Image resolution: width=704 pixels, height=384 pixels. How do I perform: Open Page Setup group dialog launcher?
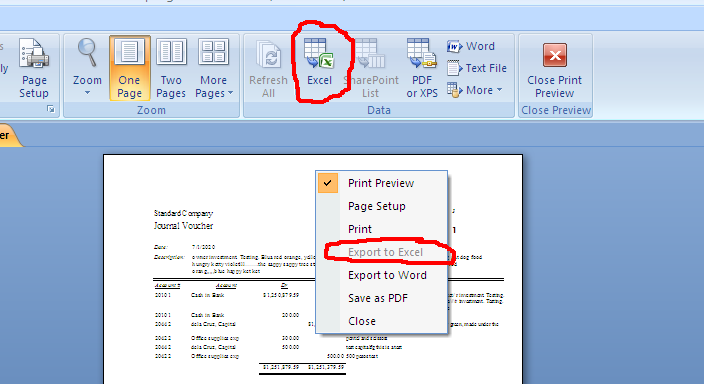(51, 109)
